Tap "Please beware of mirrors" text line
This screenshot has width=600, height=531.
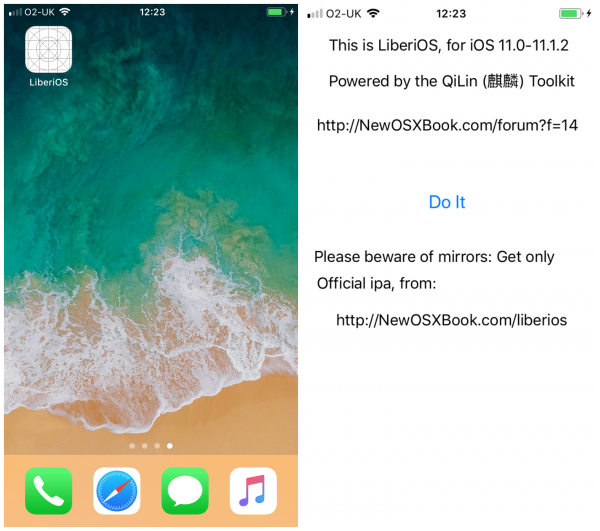coord(434,257)
